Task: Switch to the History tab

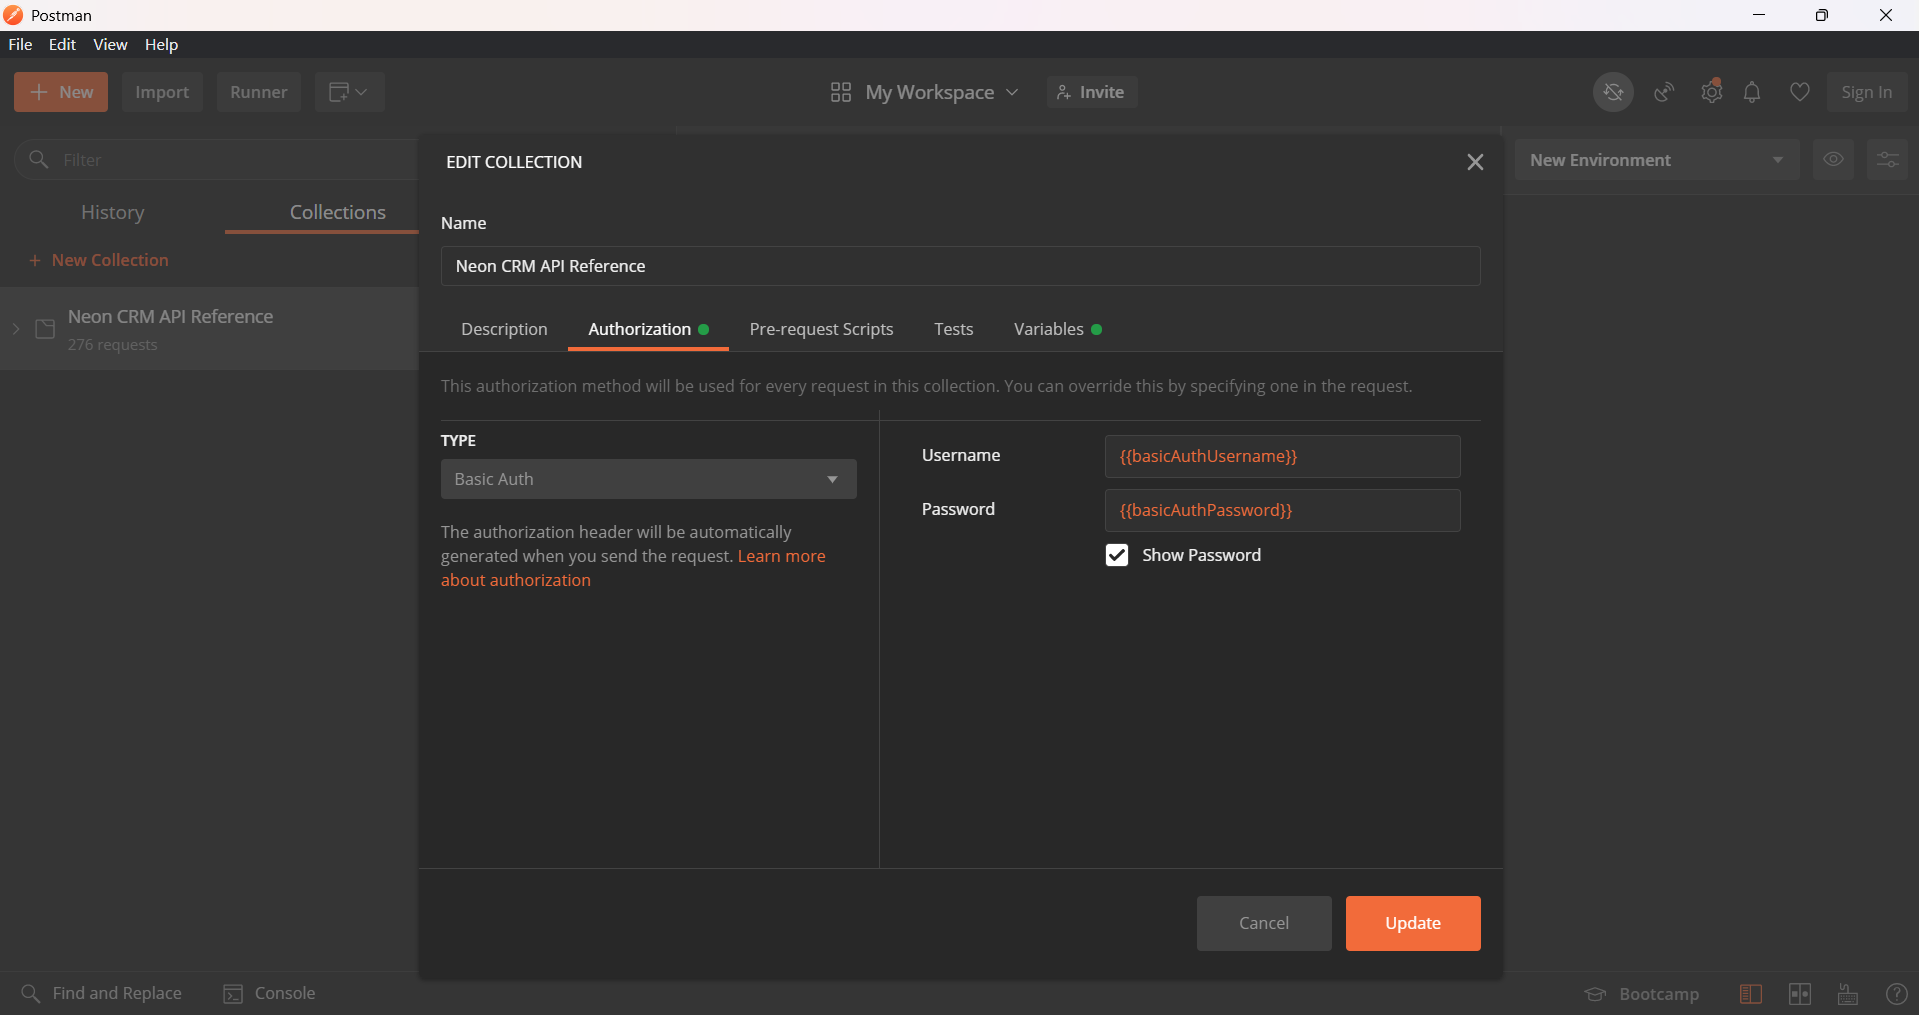Action: pyautogui.click(x=112, y=212)
